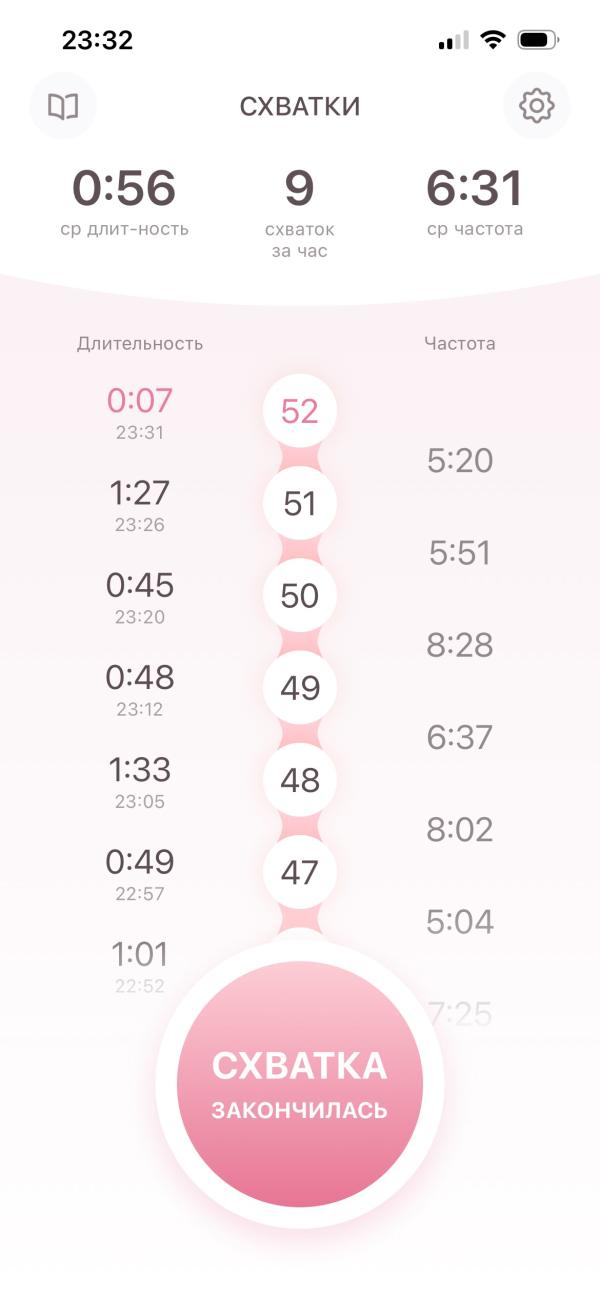Open contraction number 48 entry

point(300,780)
